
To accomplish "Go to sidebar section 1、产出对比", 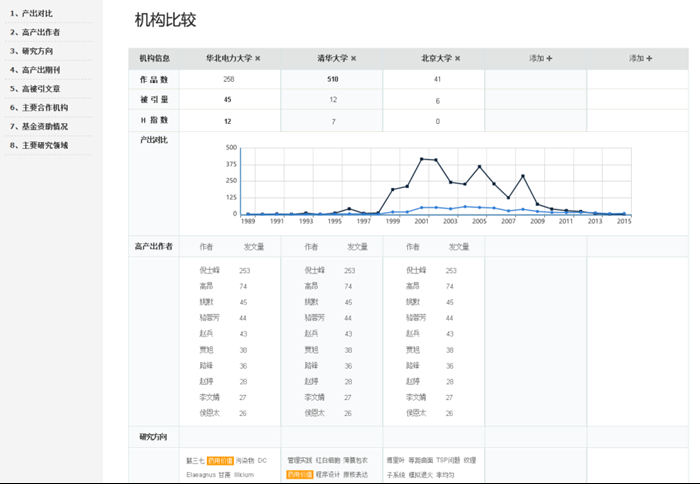I will [x=31, y=13].
